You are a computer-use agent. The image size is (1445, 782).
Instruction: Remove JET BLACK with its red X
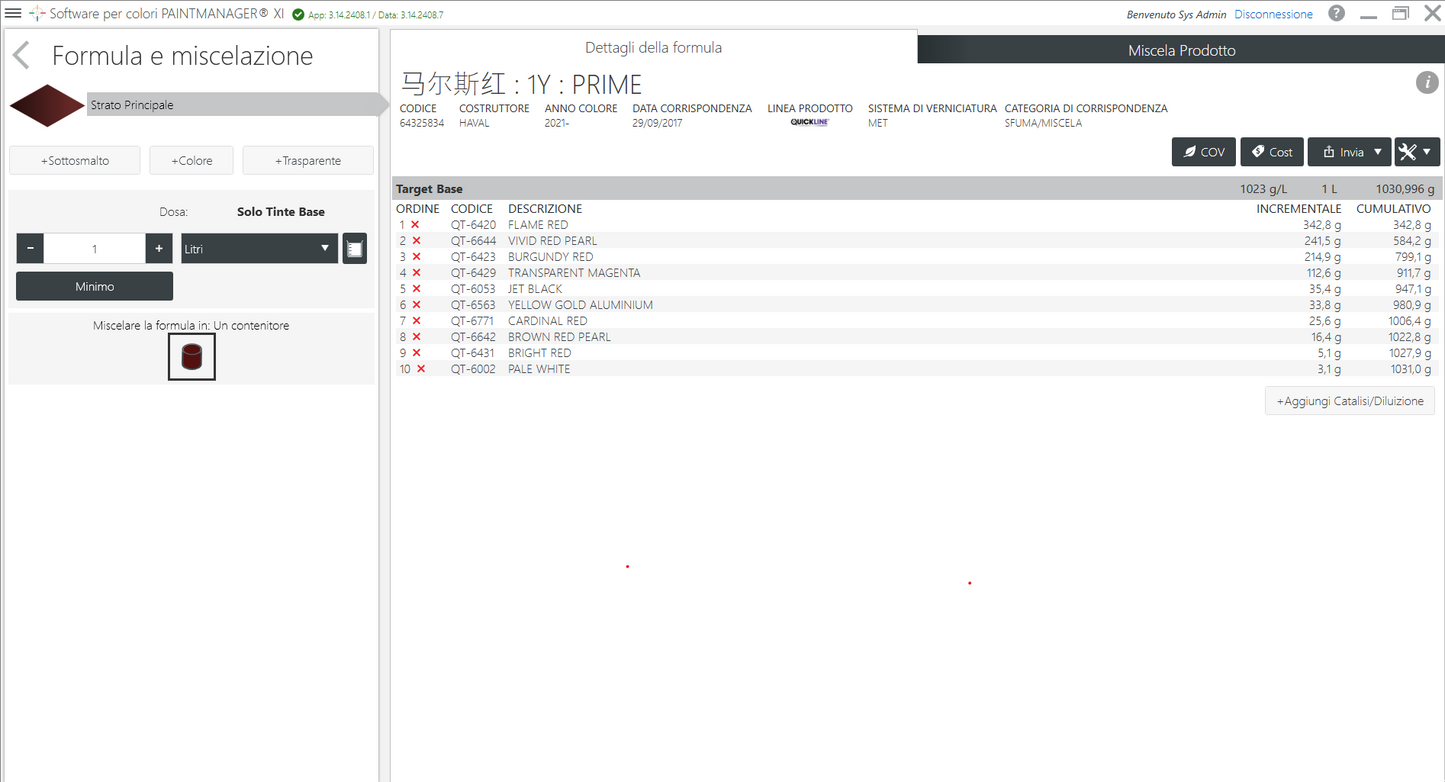click(415, 289)
